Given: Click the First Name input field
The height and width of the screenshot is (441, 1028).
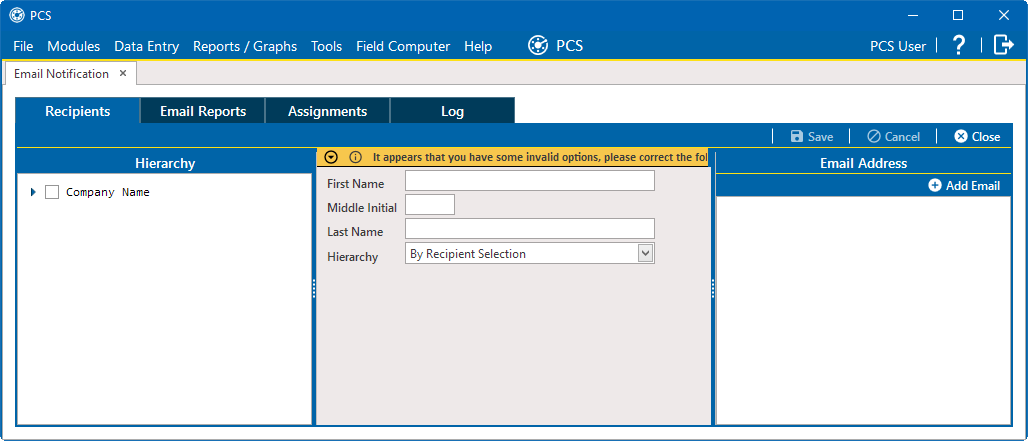Looking at the screenshot, I should coord(530,181).
